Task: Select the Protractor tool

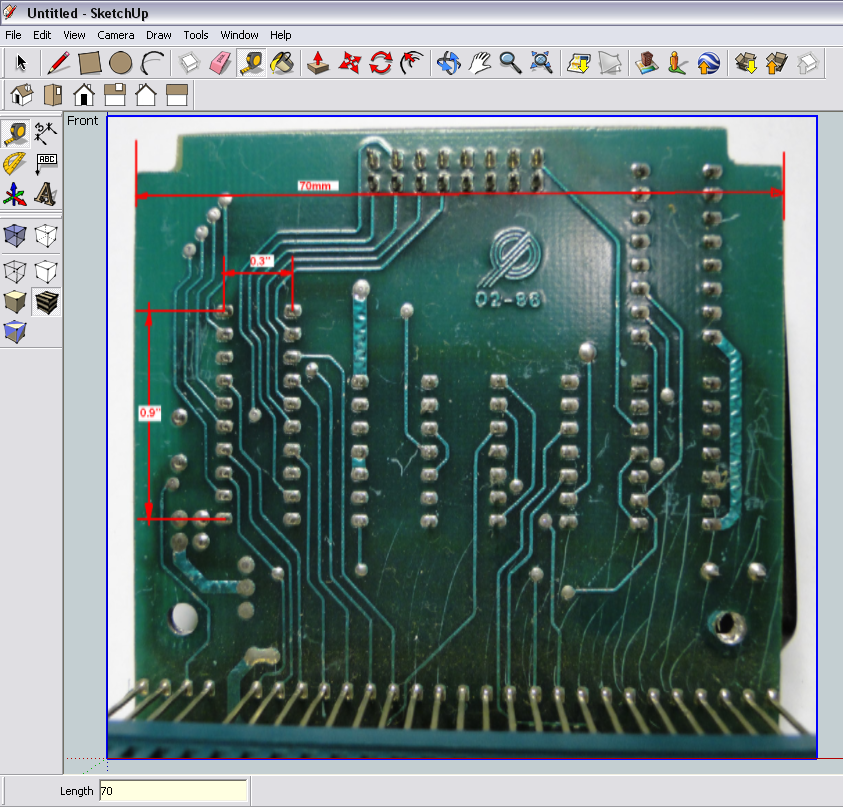Action: click(15, 163)
